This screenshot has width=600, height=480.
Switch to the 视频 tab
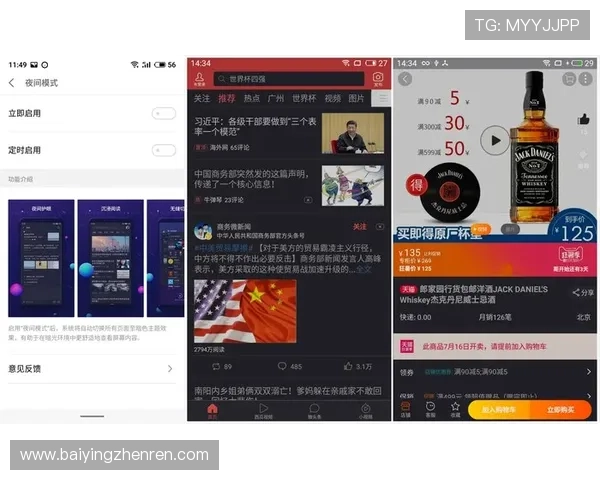pos(333,98)
